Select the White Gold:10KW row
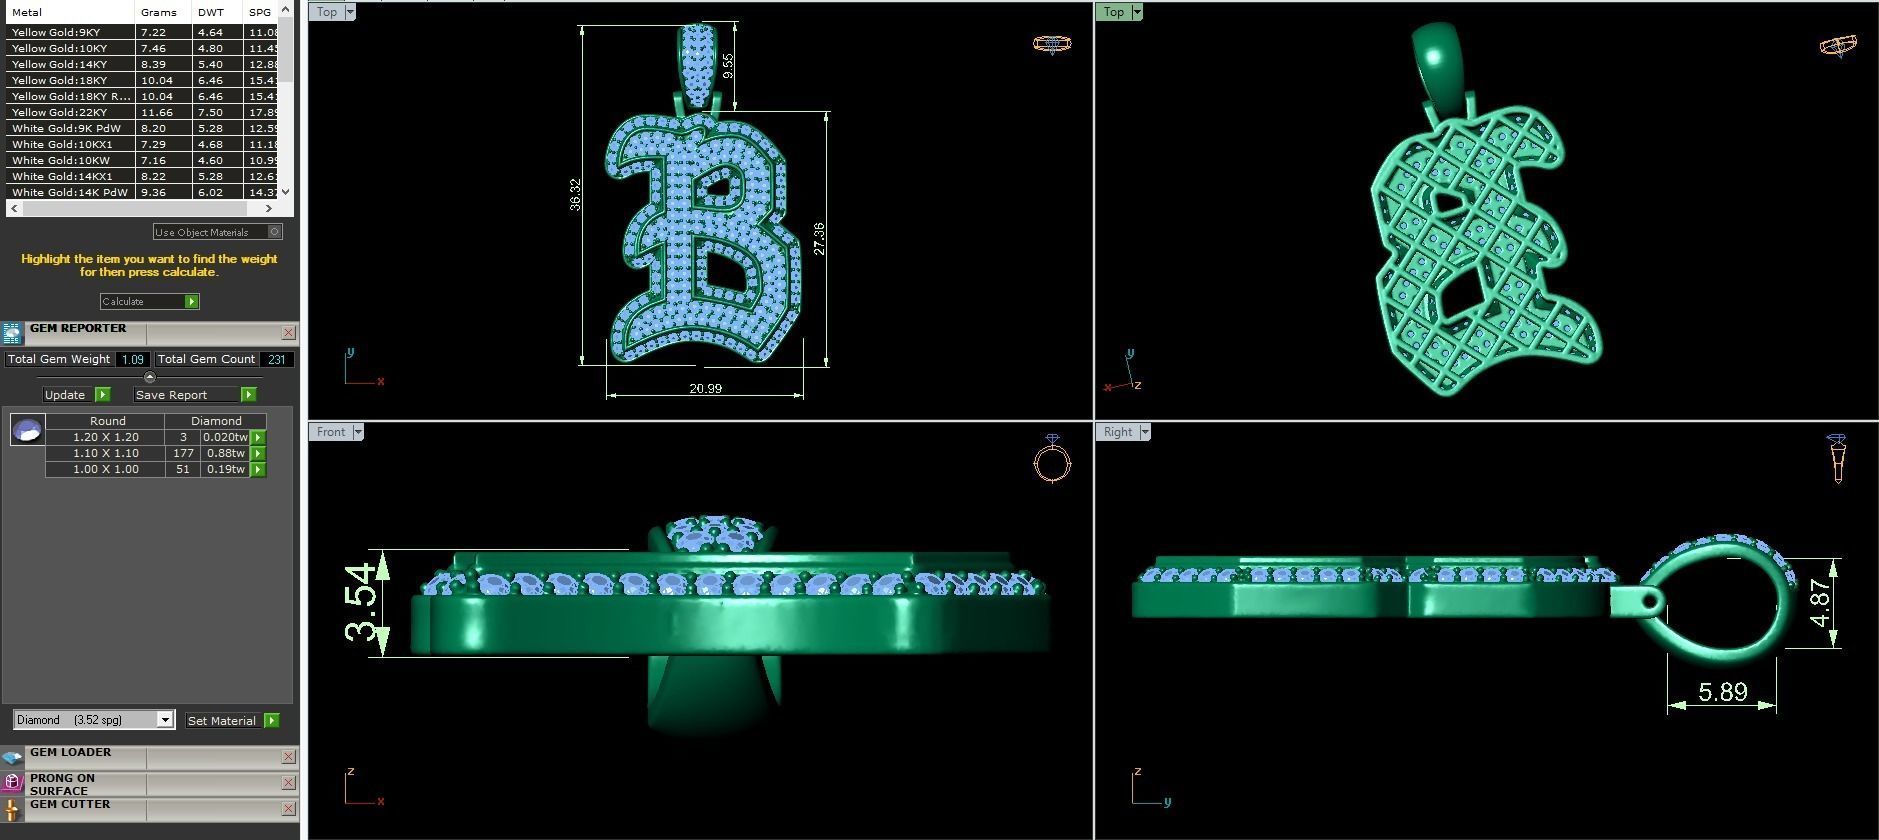The height and width of the screenshot is (840, 1879). tap(142, 160)
